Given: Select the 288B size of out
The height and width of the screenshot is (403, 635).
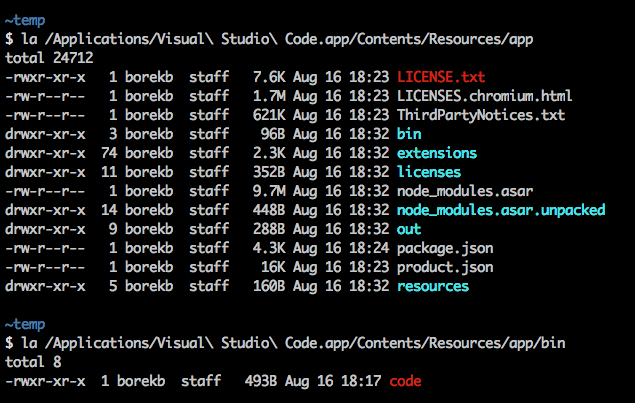Looking at the screenshot, I should (x=269, y=229).
